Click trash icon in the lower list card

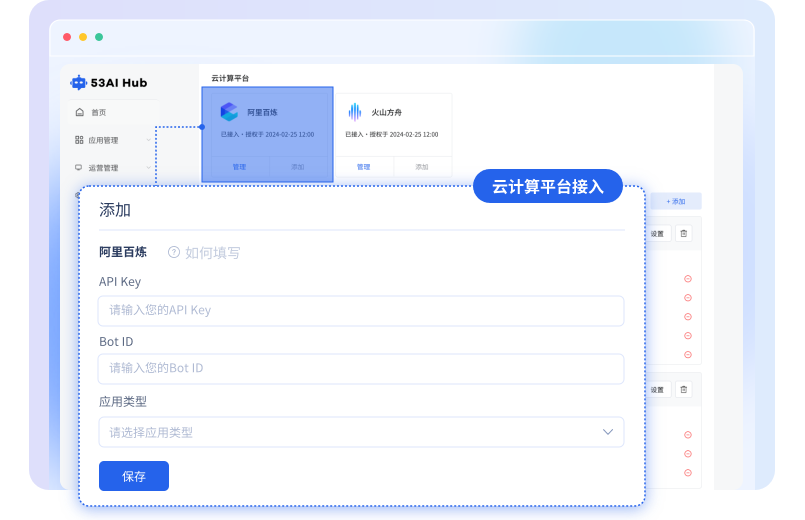point(683,390)
